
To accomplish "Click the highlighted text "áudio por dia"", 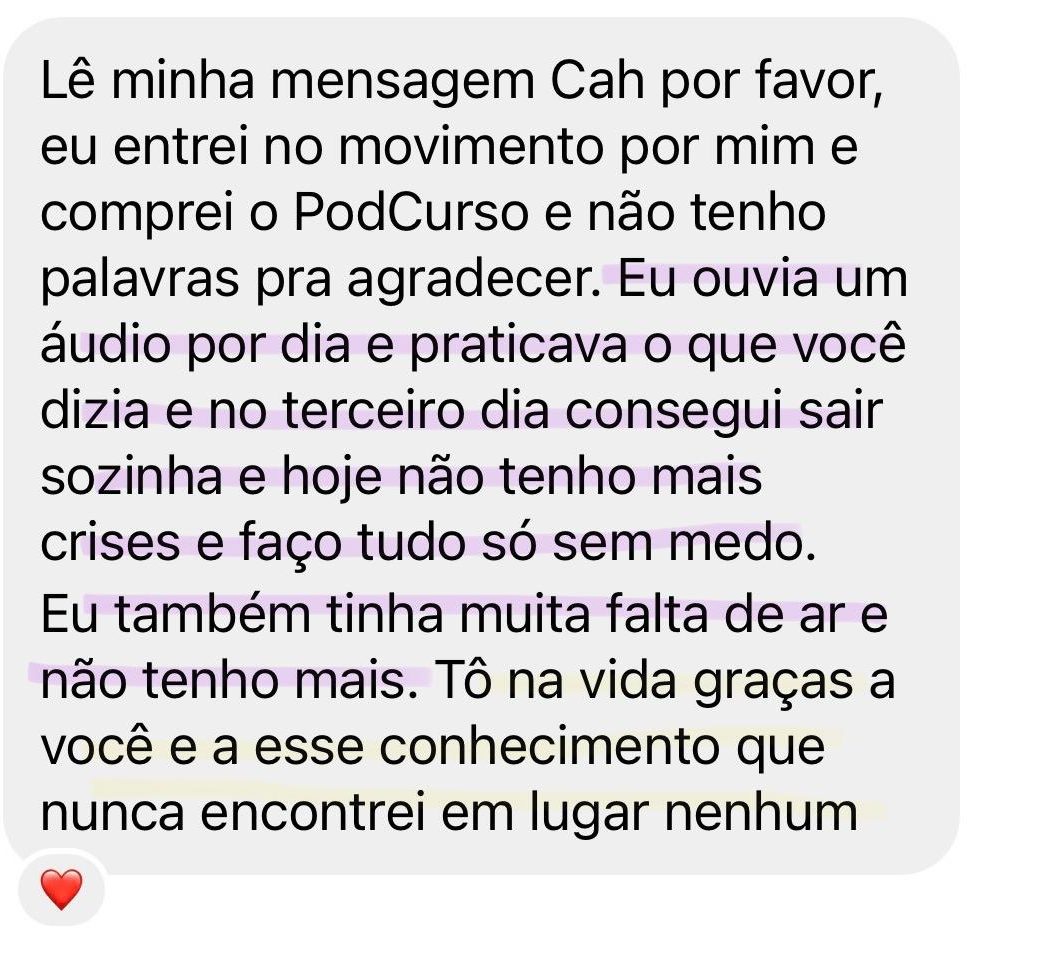I will (x=195, y=347).
